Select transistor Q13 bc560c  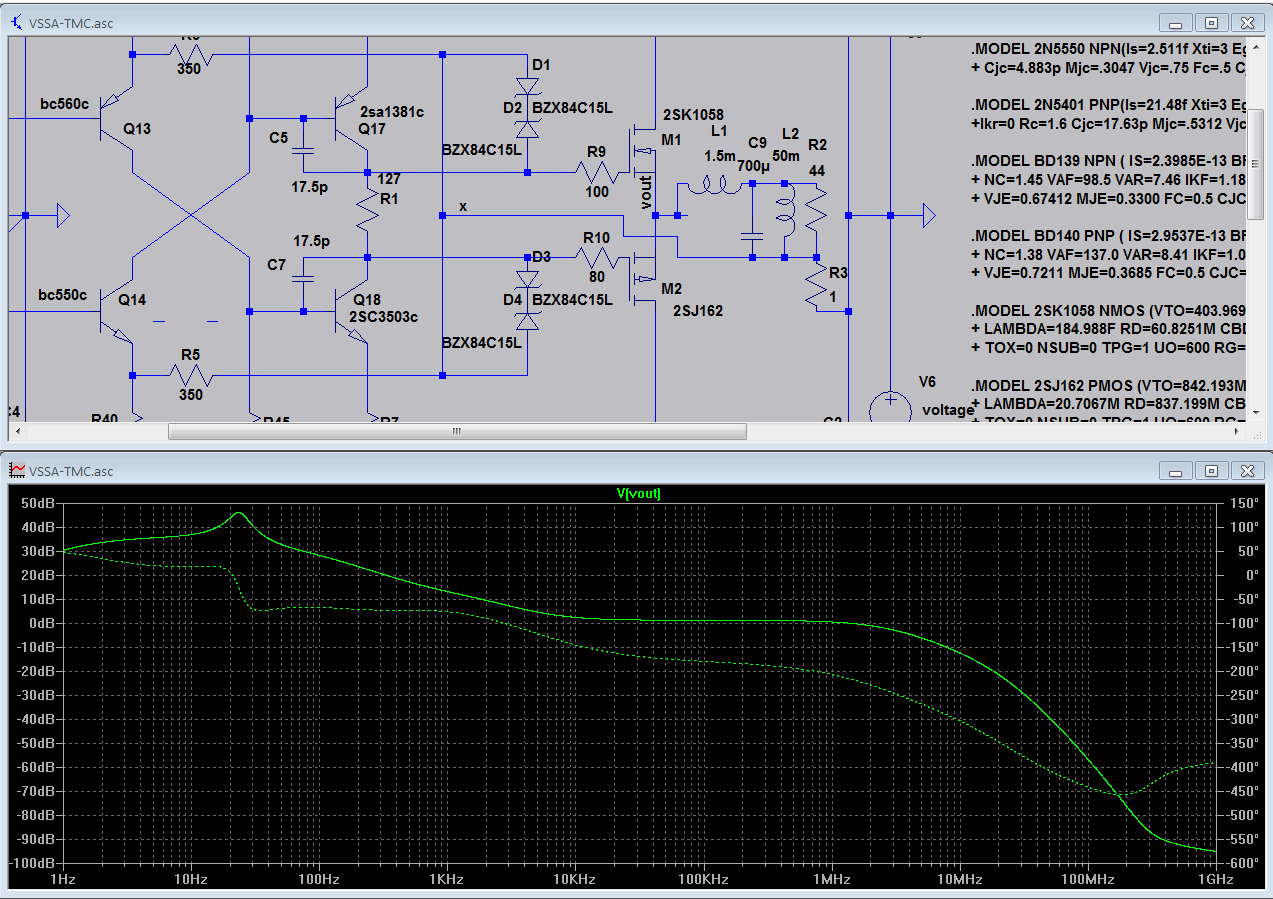pos(118,118)
